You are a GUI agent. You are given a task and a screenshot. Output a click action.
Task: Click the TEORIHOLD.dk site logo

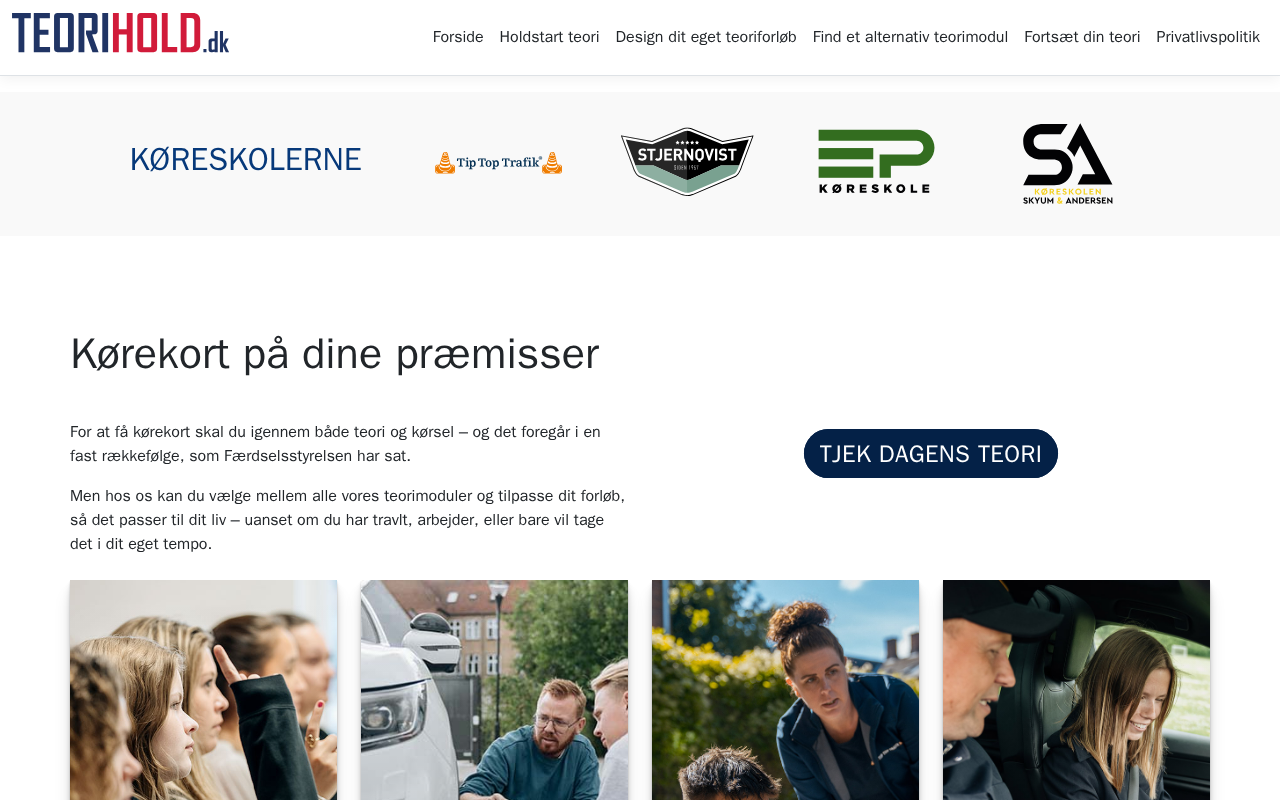[120, 33]
